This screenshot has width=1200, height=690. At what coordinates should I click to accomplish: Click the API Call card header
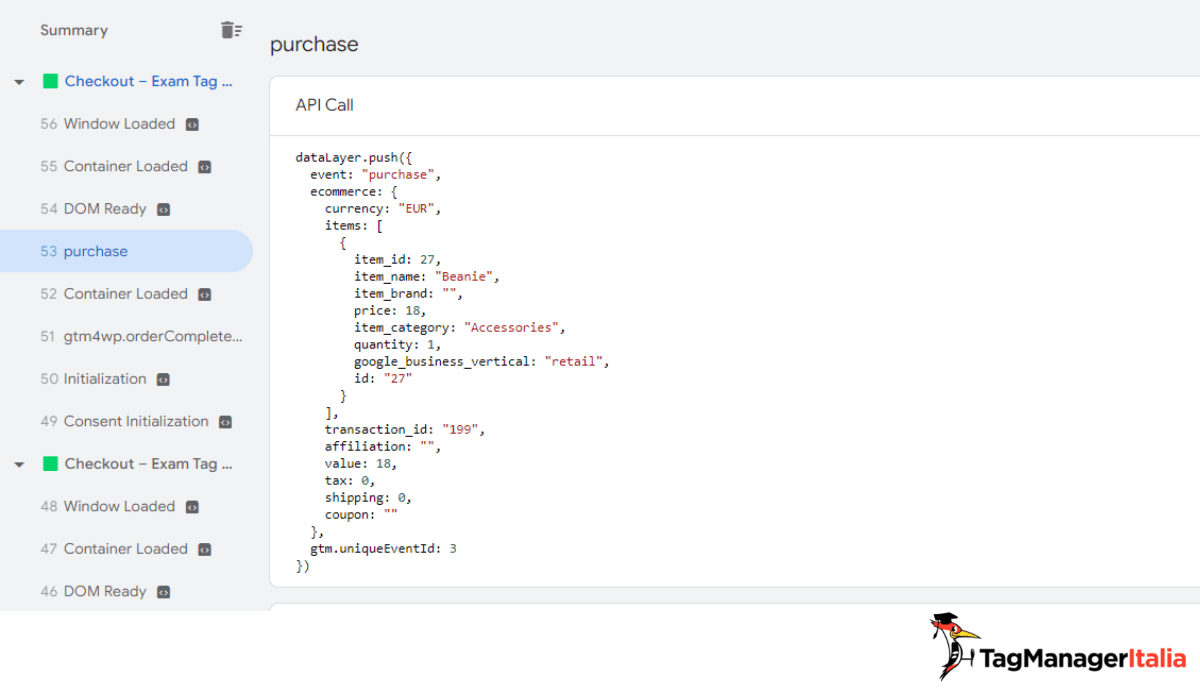[735, 105]
